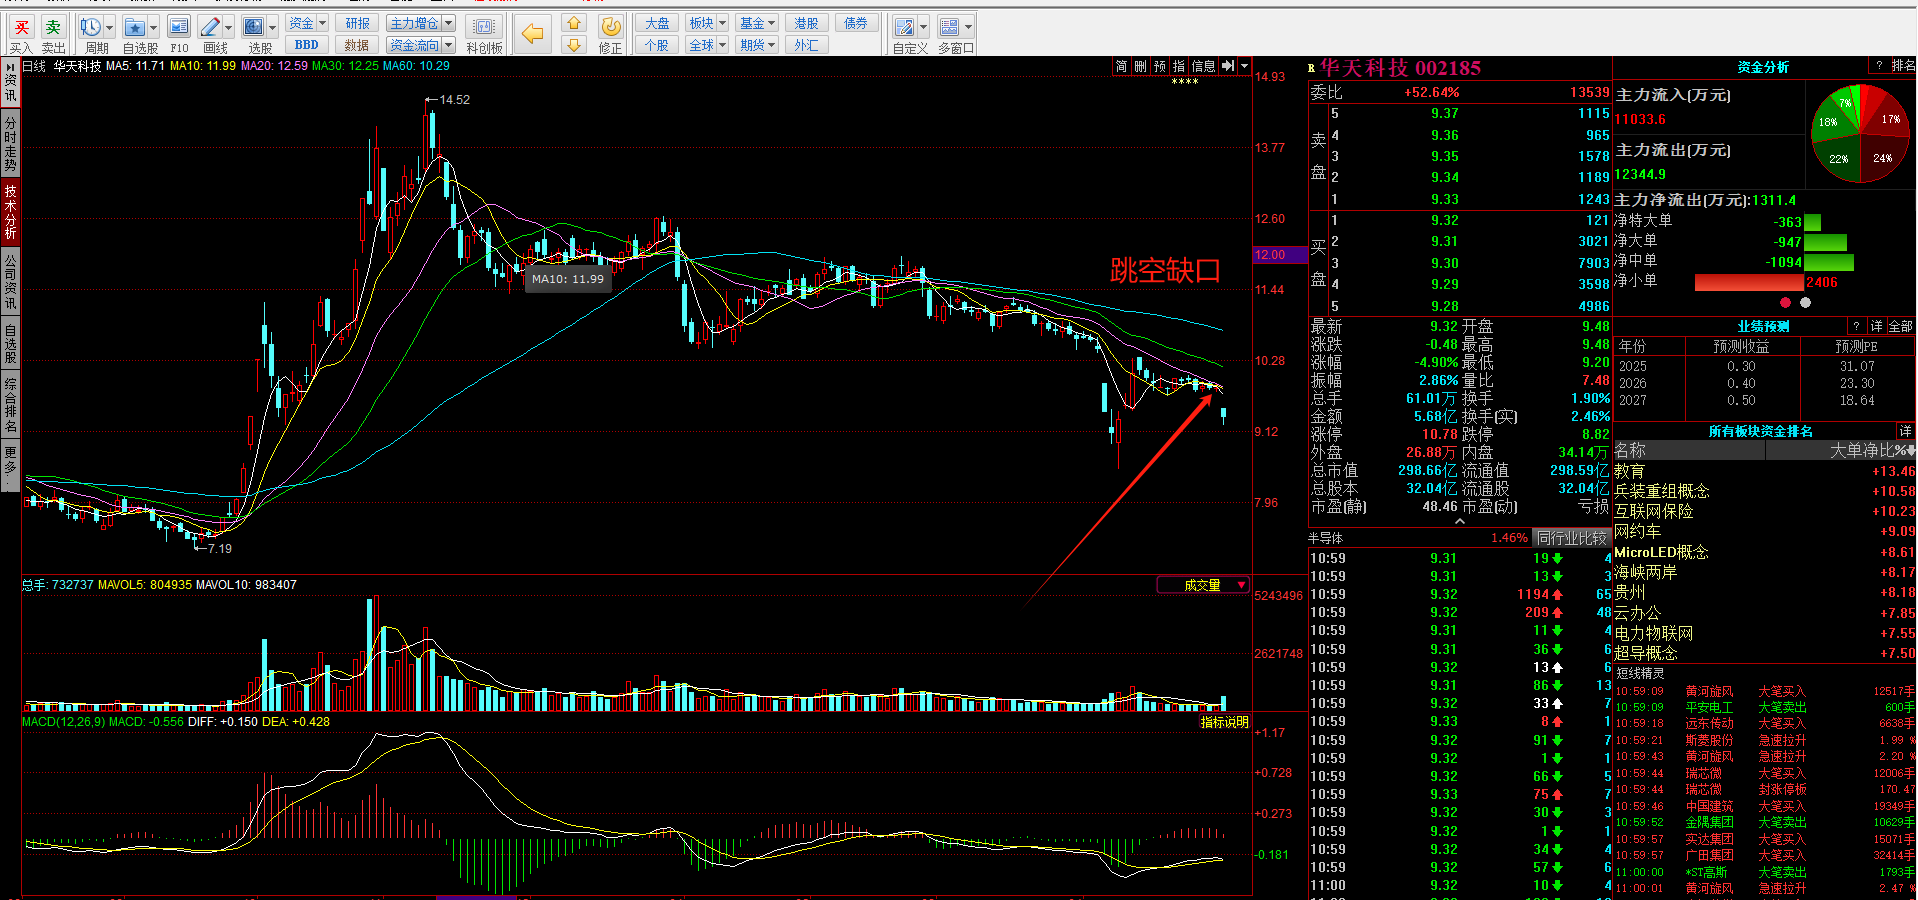The width and height of the screenshot is (1918, 900).
Task: Expand the up-chevron below 市盈(静)
Action: pyautogui.click(x=1459, y=522)
